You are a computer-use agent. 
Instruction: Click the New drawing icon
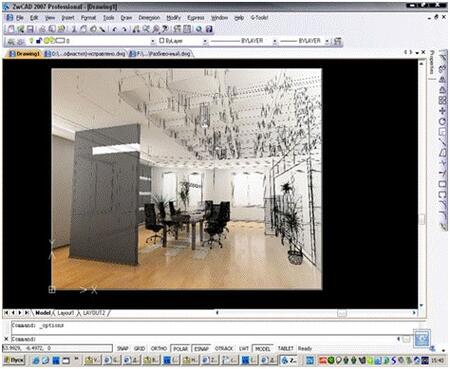[x=11, y=29]
